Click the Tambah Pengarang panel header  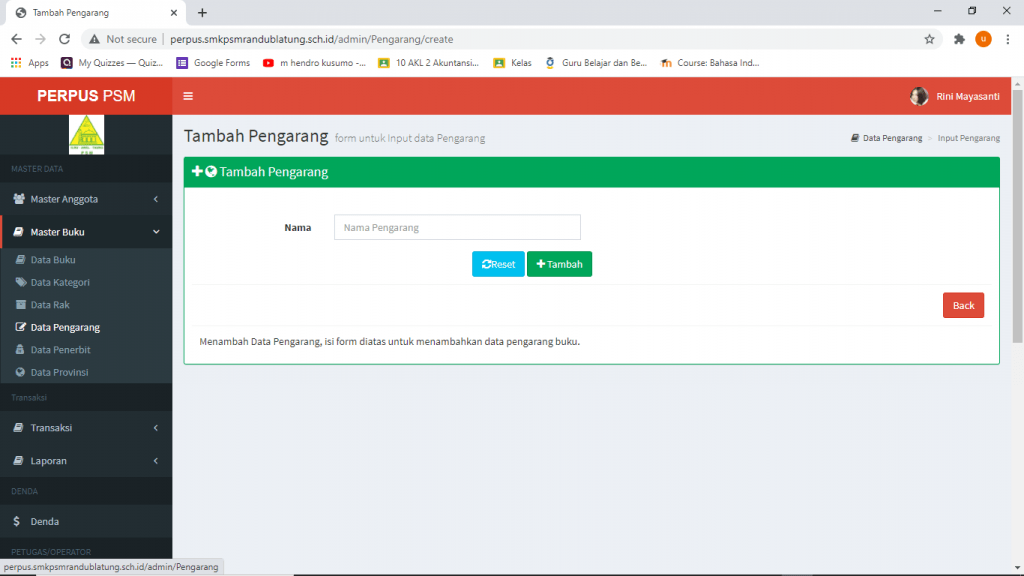592,172
